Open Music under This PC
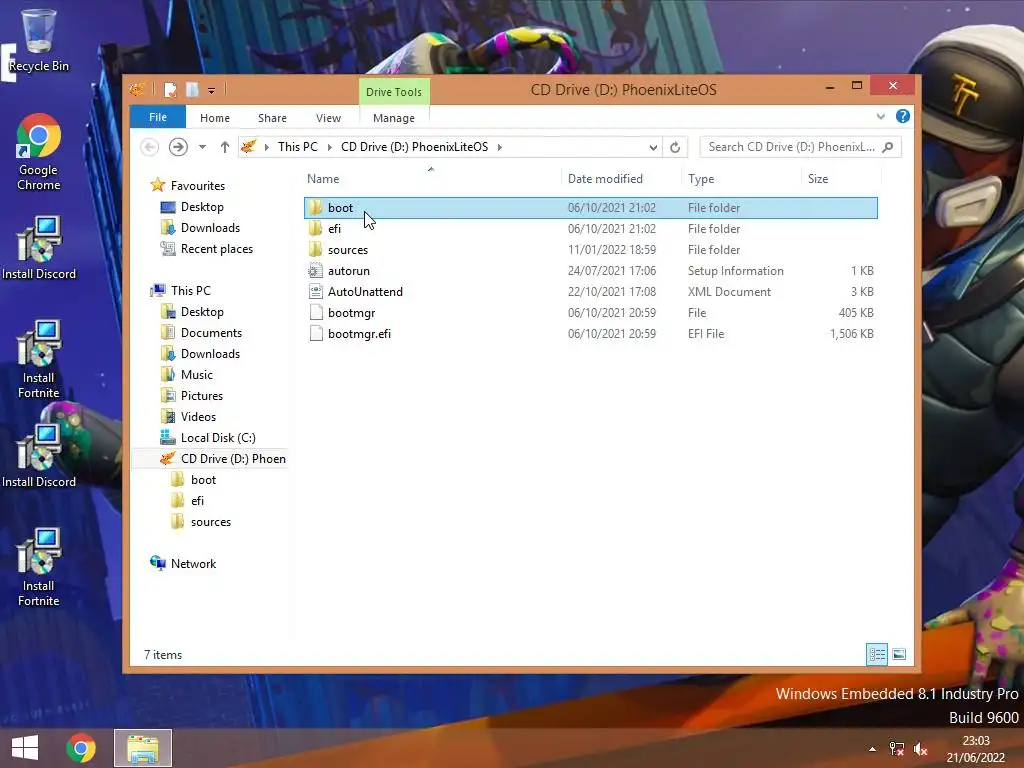 click(x=197, y=375)
